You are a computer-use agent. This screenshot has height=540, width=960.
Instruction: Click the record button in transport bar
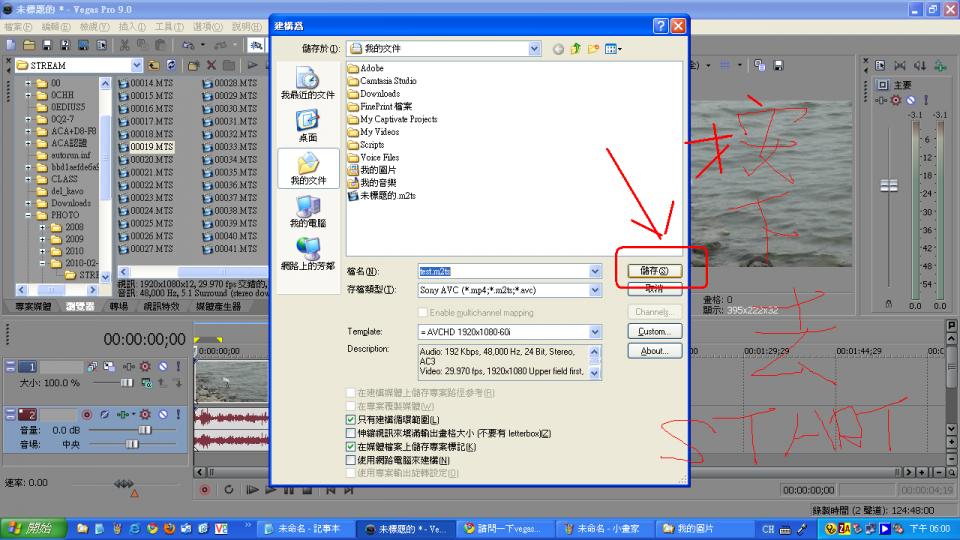(204, 489)
